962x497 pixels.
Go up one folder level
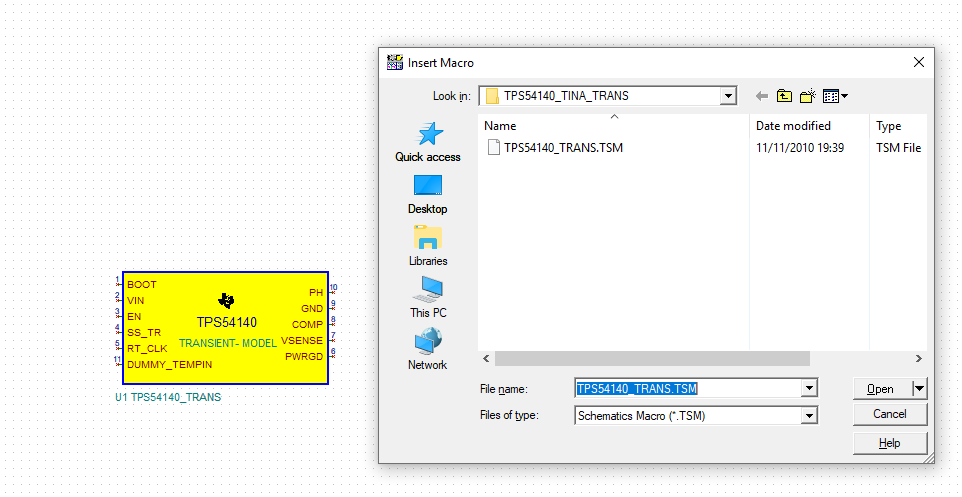(784, 96)
